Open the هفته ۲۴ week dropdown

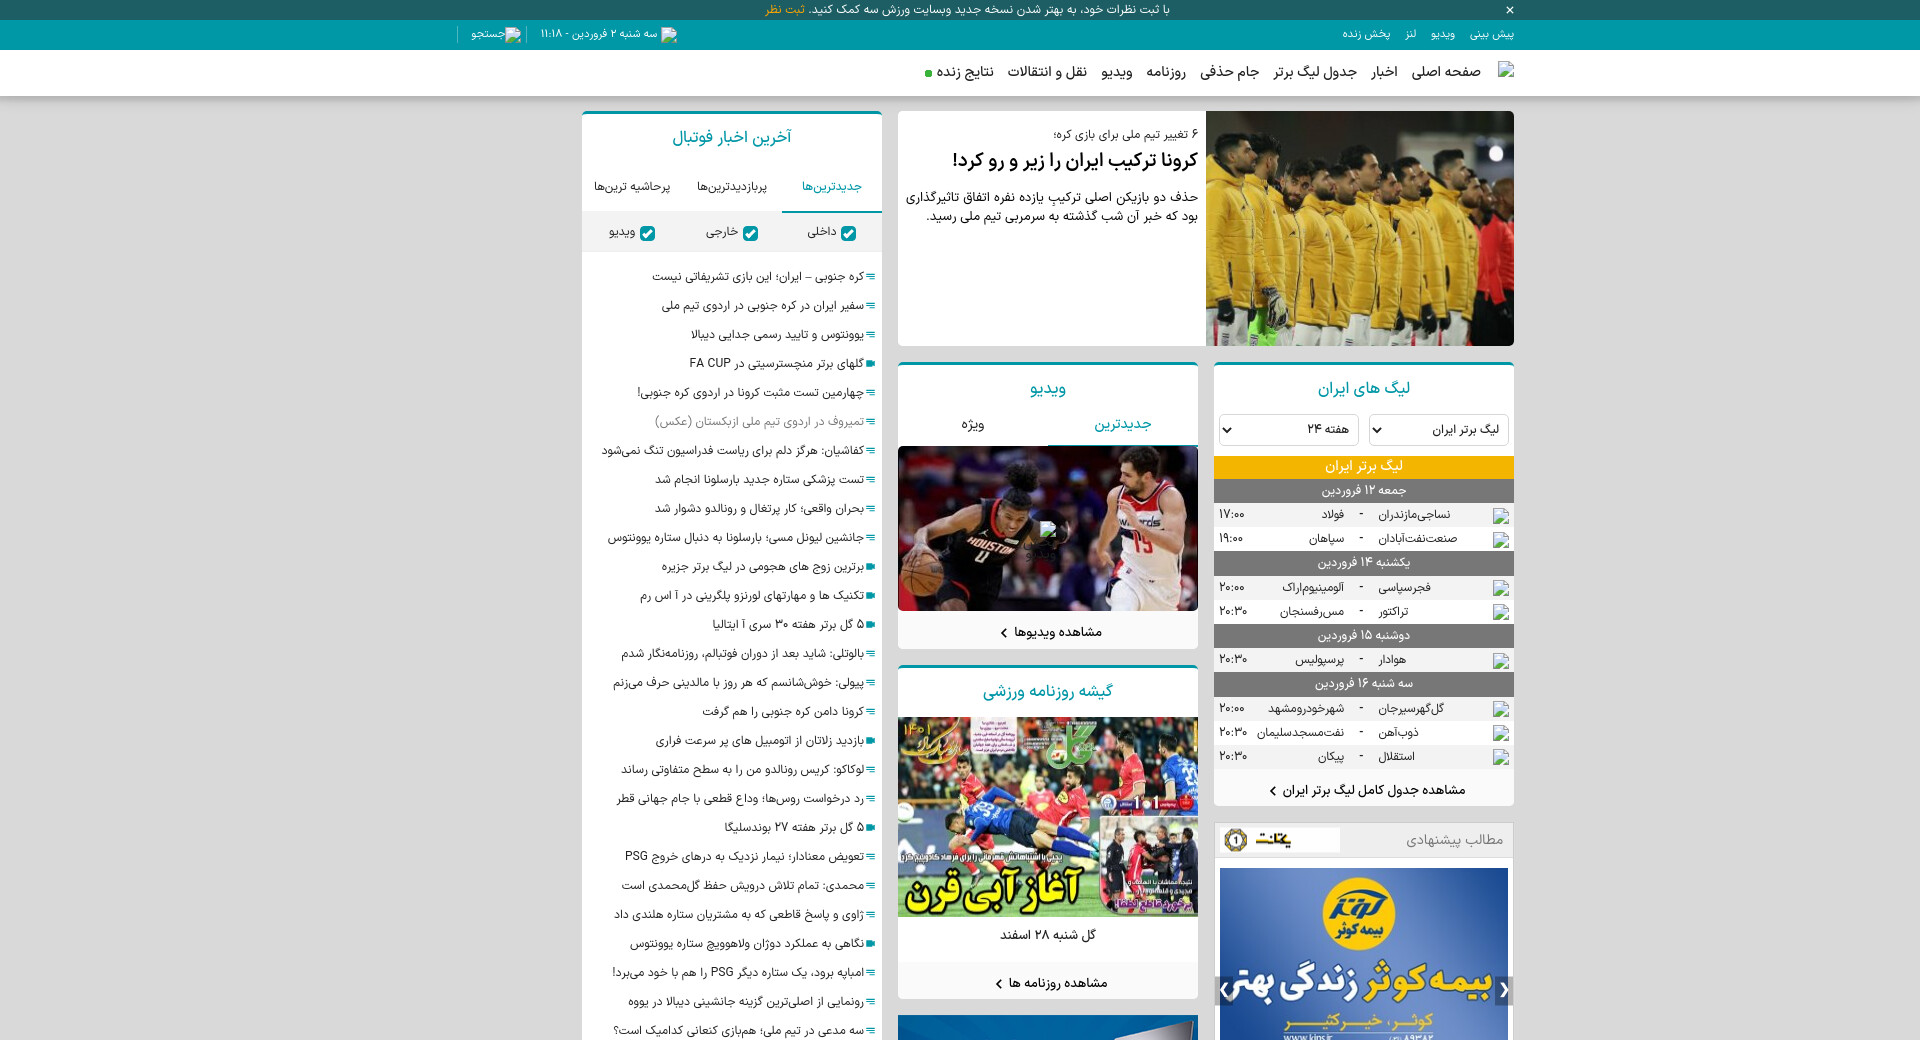click(x=1289, y=430)
